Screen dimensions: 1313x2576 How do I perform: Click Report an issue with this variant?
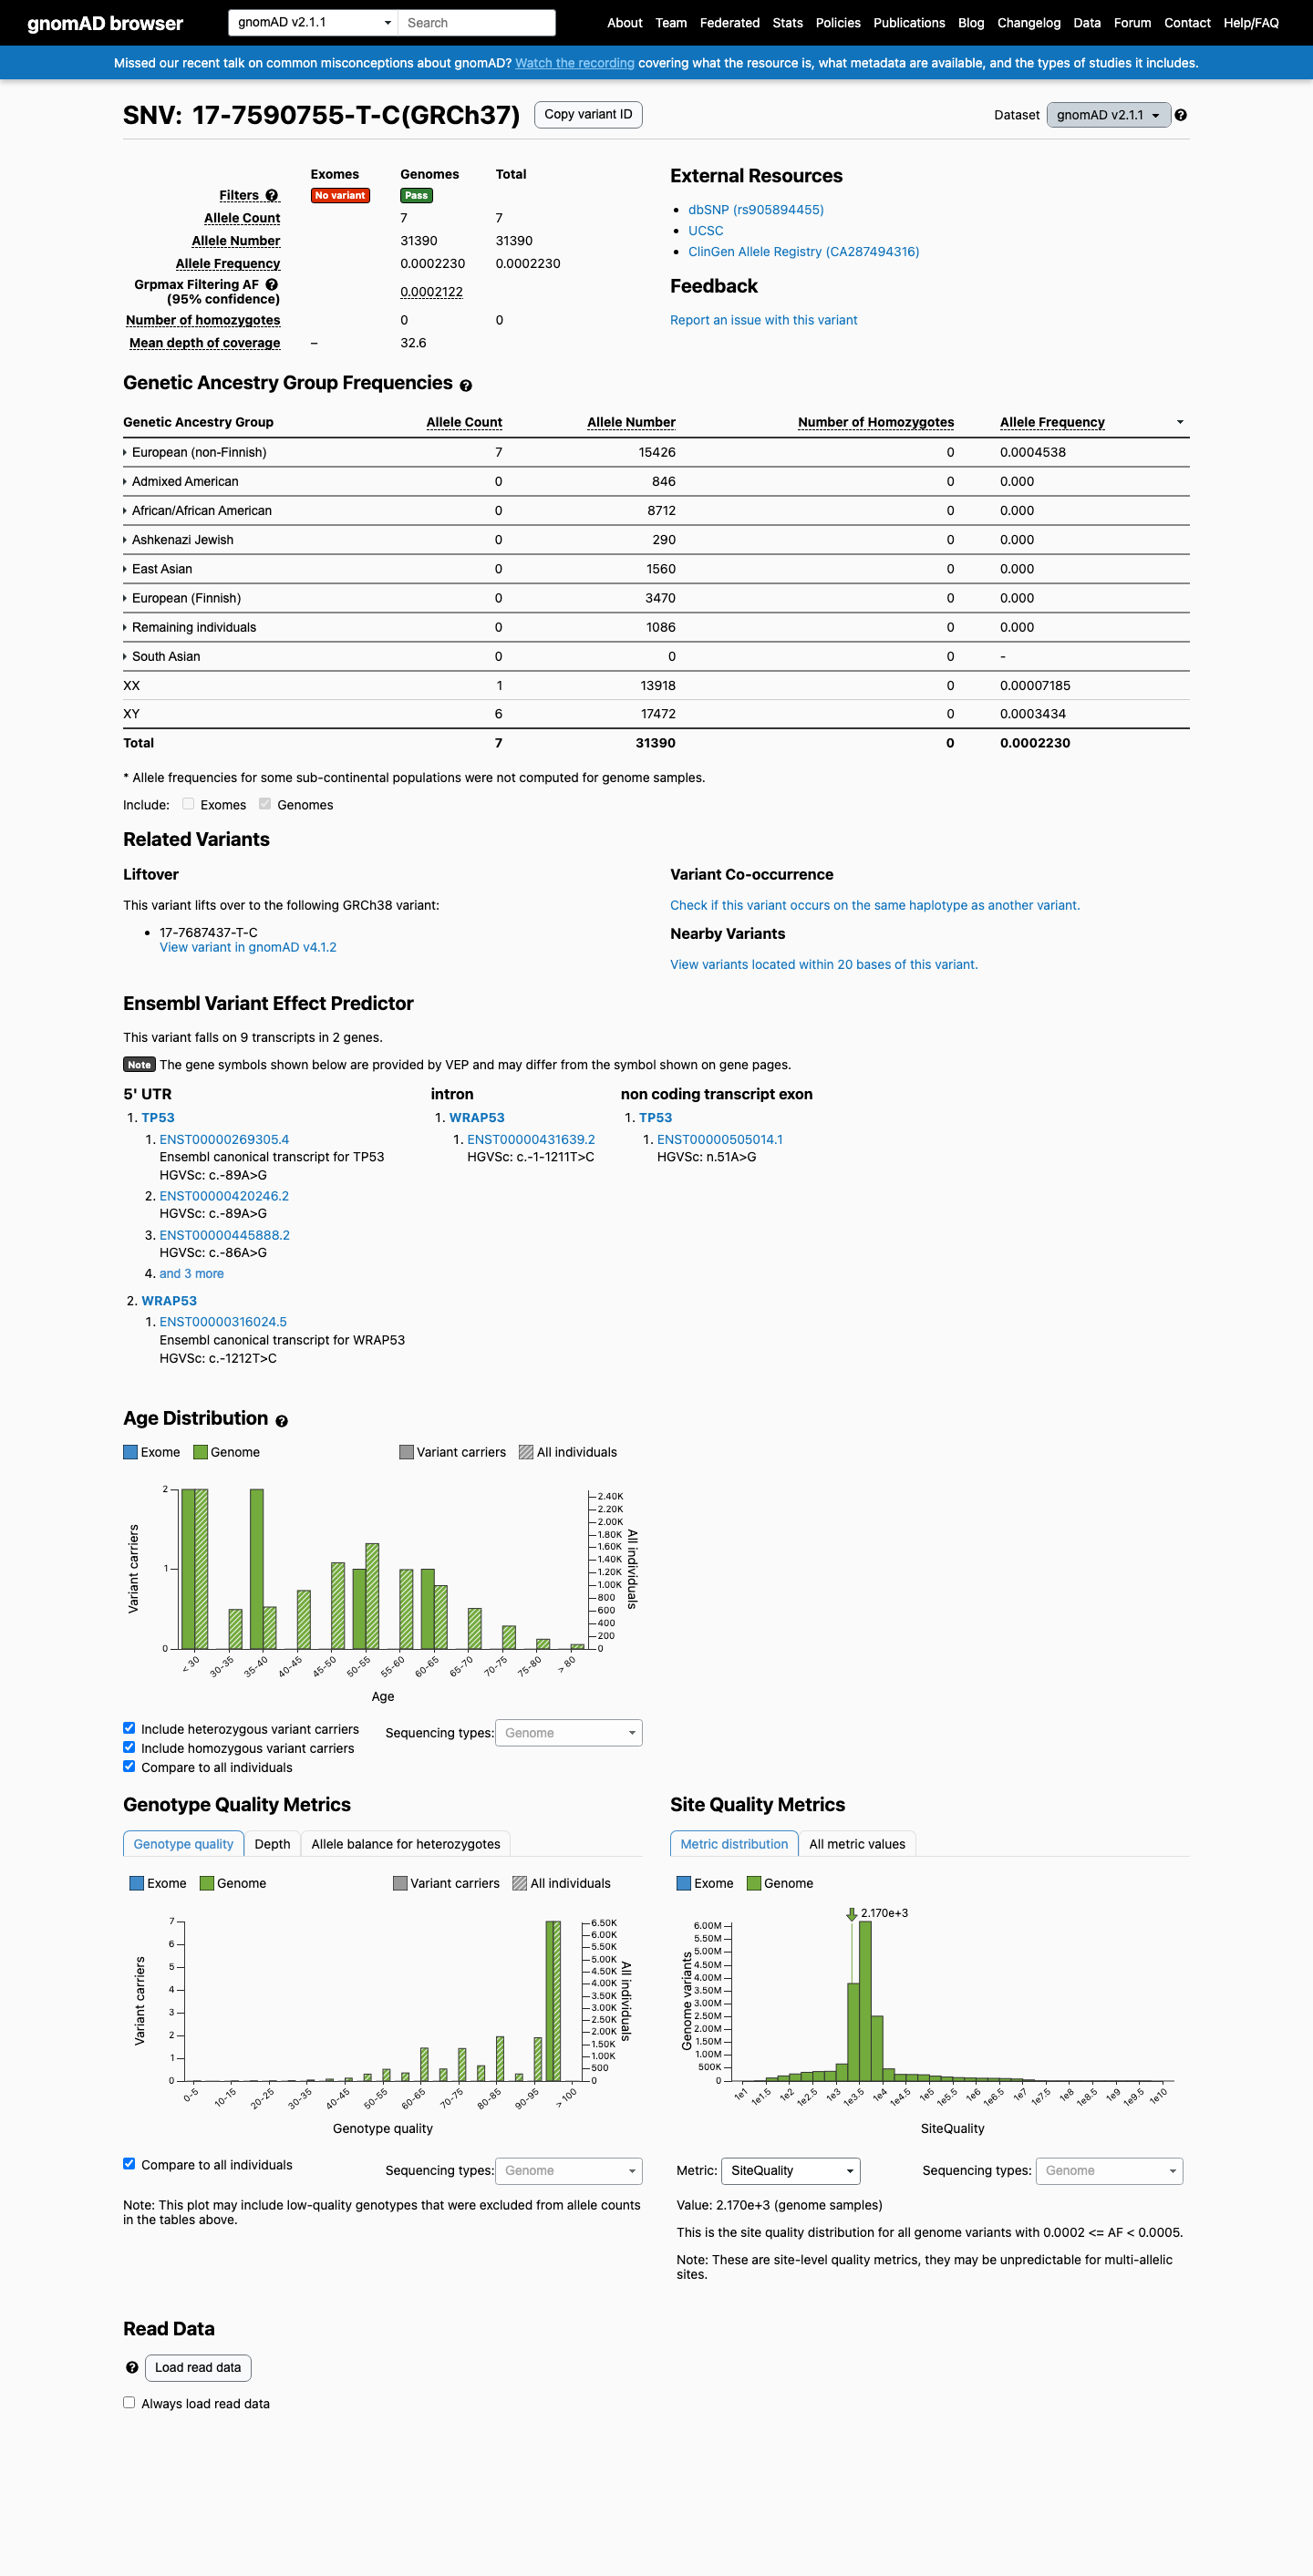763,320
